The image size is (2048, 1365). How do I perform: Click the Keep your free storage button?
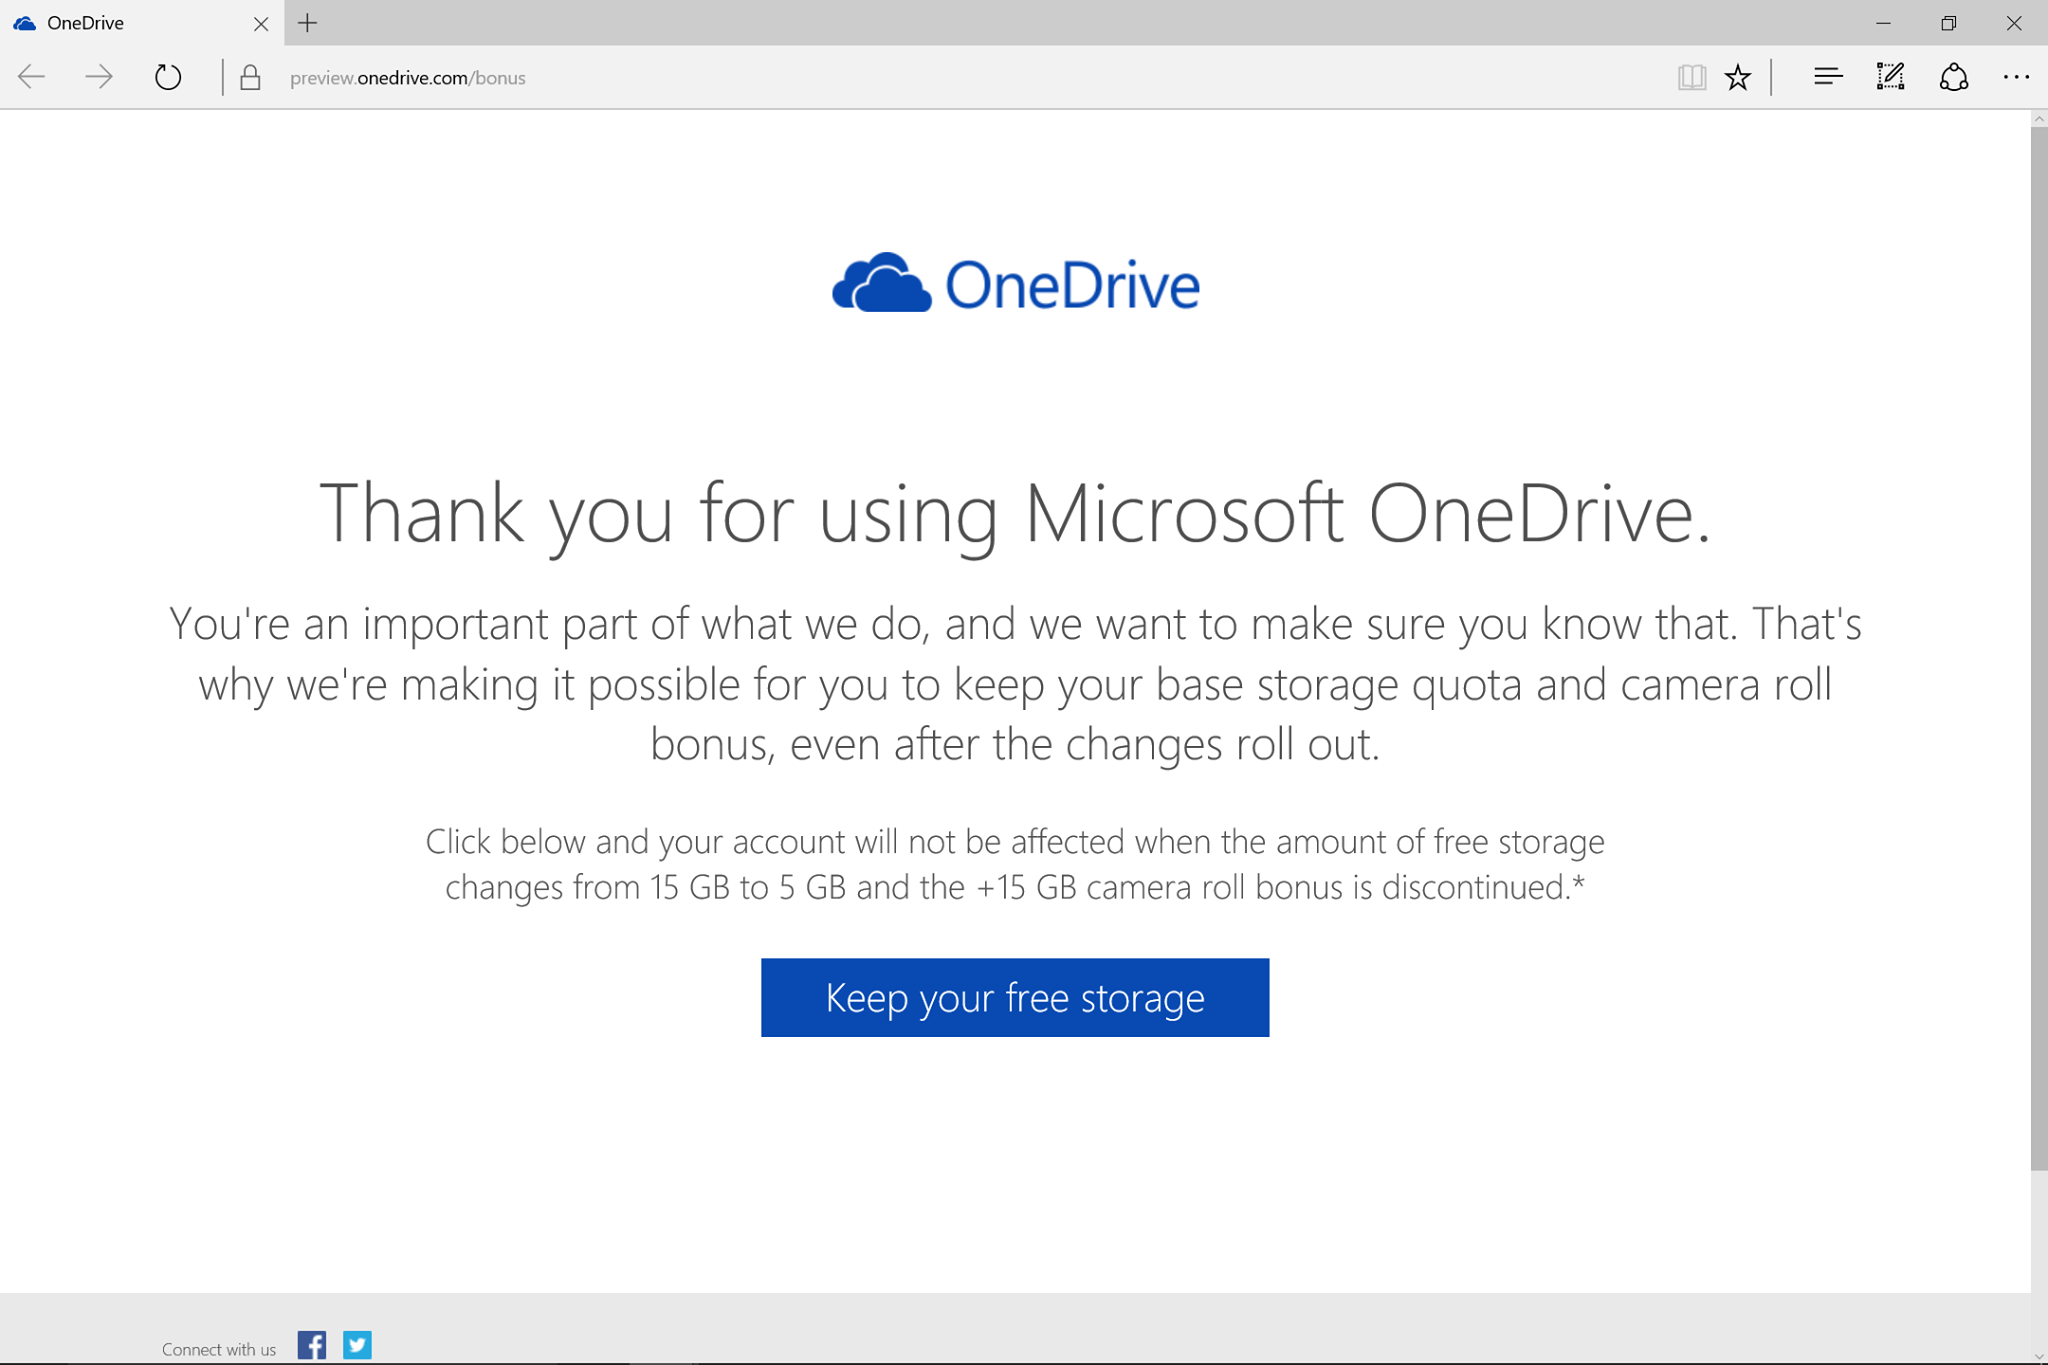pos(1015,997)
